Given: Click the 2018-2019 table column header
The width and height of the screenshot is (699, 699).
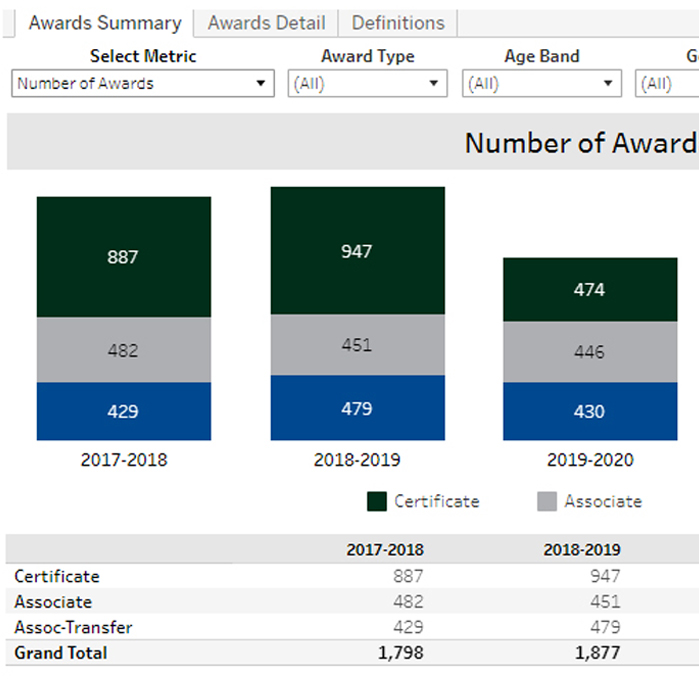Looking at the screenshot, I should pyautogui.click(x=582, y=550).
